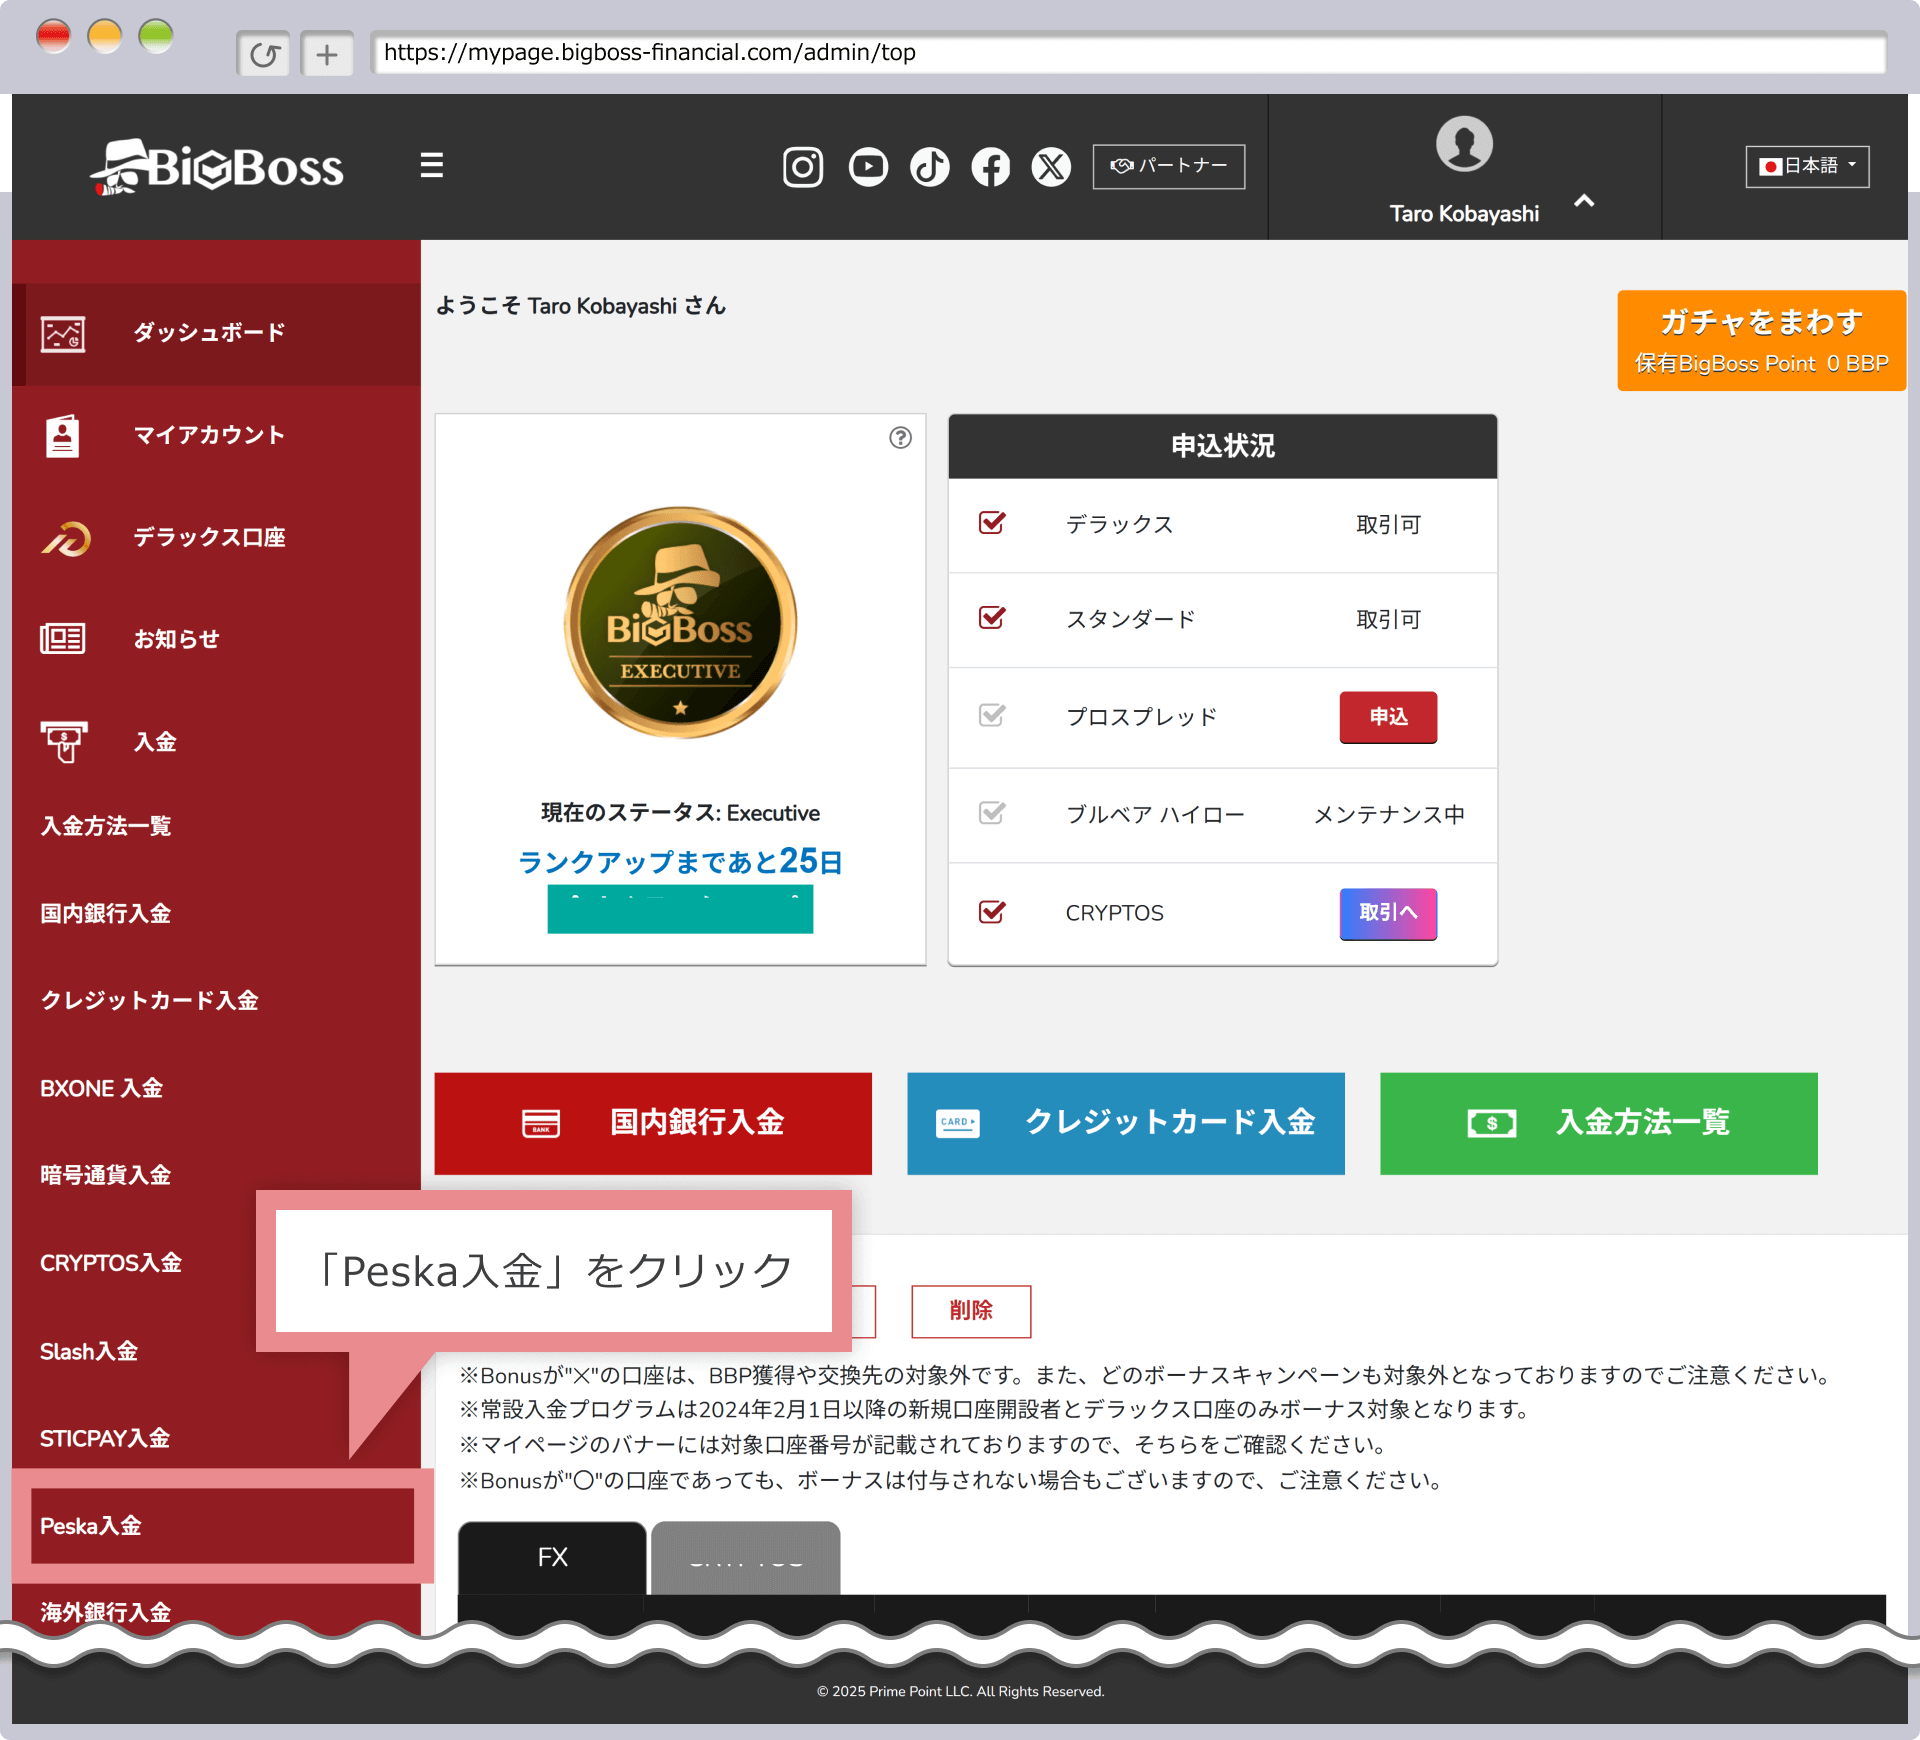Click the X (Twitter) icon
Viewport: 1920px width, 1740px height.
1051,167
